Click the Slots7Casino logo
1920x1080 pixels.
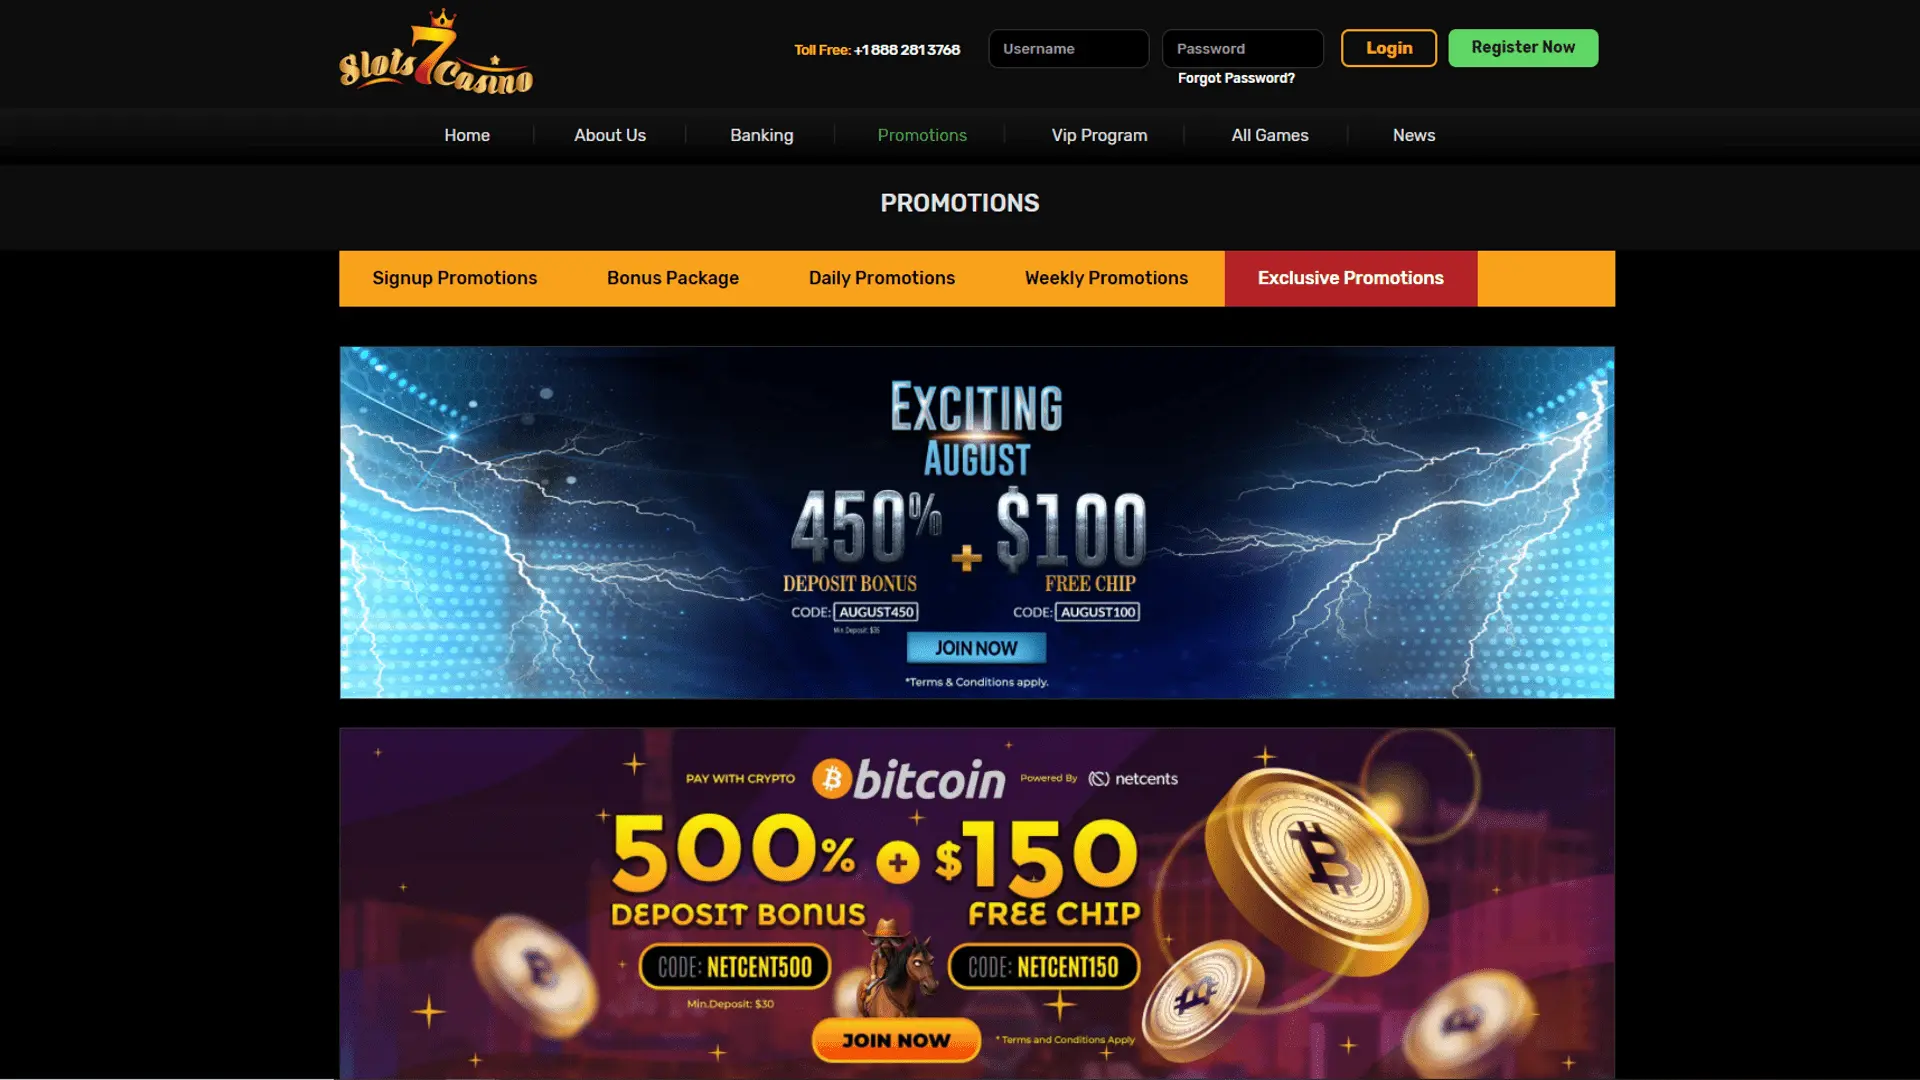point(436,53)
